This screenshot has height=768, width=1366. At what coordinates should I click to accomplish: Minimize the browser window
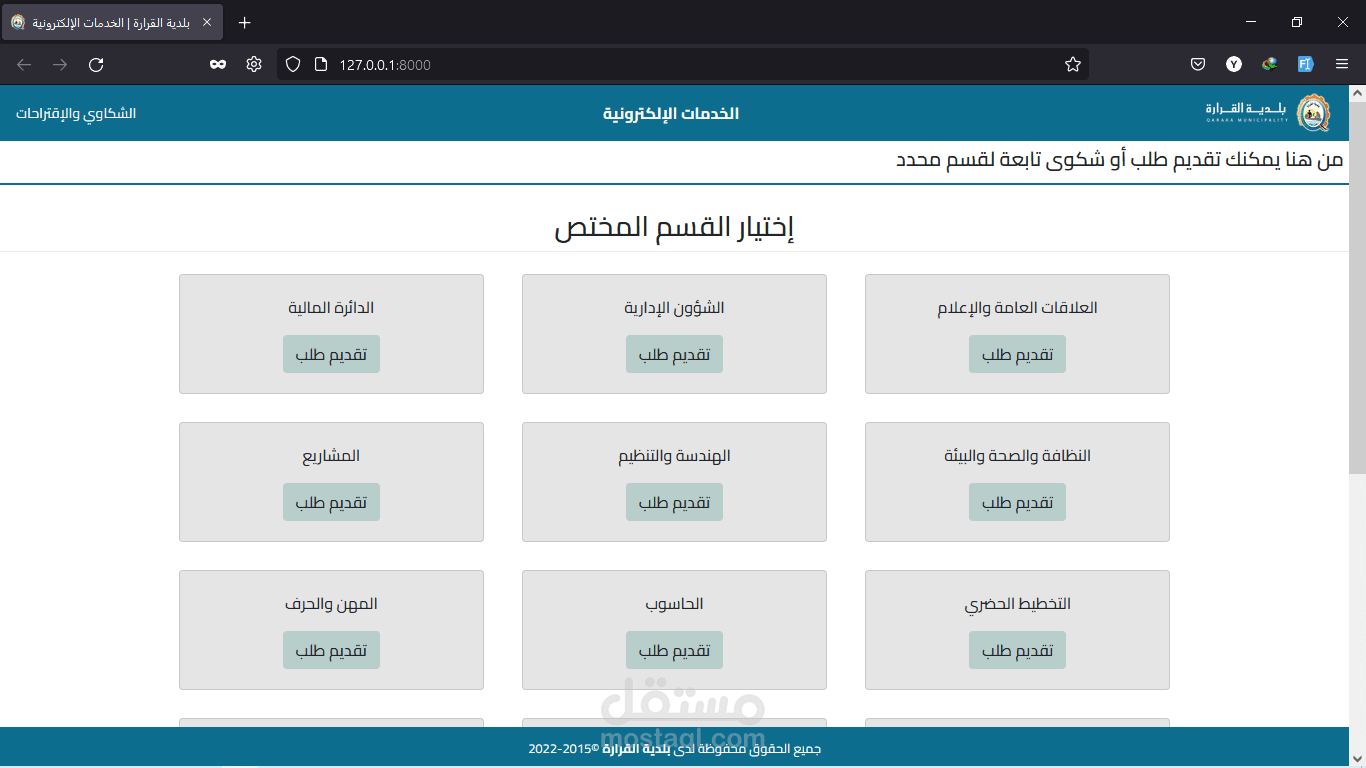click(1251, 22)
